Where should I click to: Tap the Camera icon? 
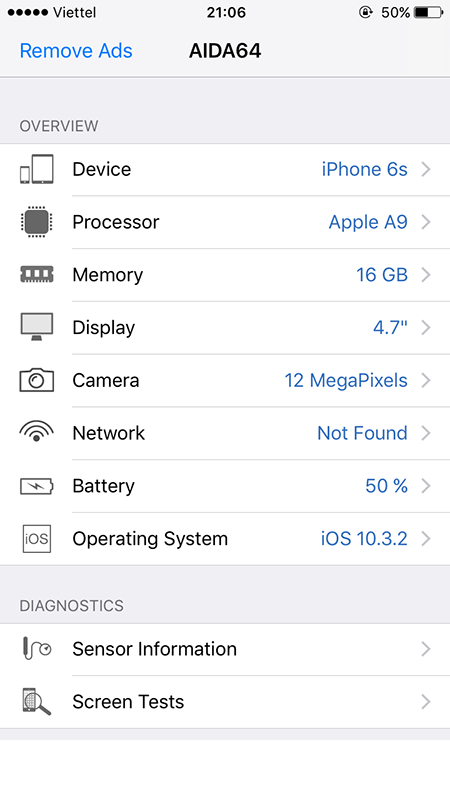coord(37,380)
